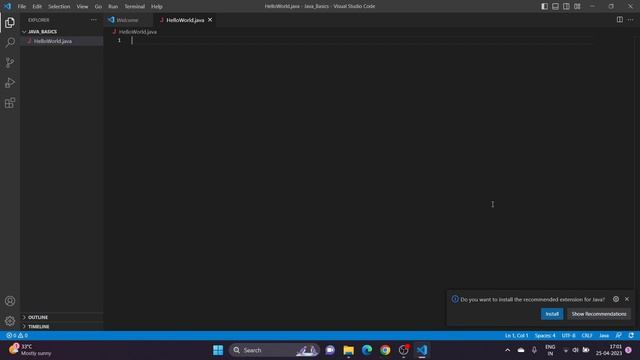Image resolution: width=640 pixels, height=360 pixels.
Task: Click the feedback icon in status bar
Action: 619,335
